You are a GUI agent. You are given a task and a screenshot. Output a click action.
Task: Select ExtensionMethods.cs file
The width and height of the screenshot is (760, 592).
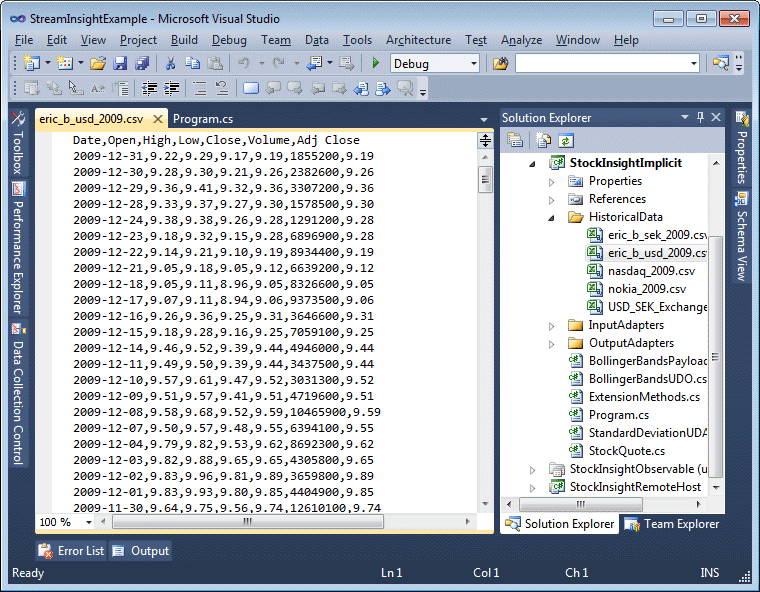pyautogui.click(x=644, y=397)
